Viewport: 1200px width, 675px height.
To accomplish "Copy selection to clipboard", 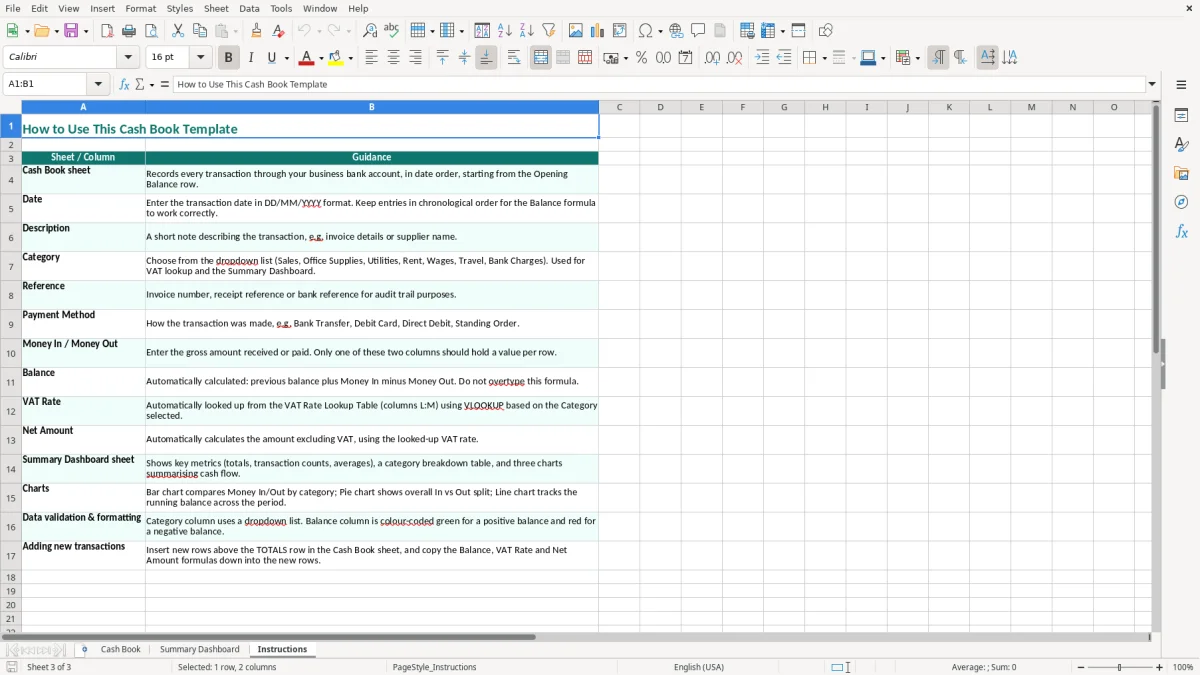I will coord(200,31).
